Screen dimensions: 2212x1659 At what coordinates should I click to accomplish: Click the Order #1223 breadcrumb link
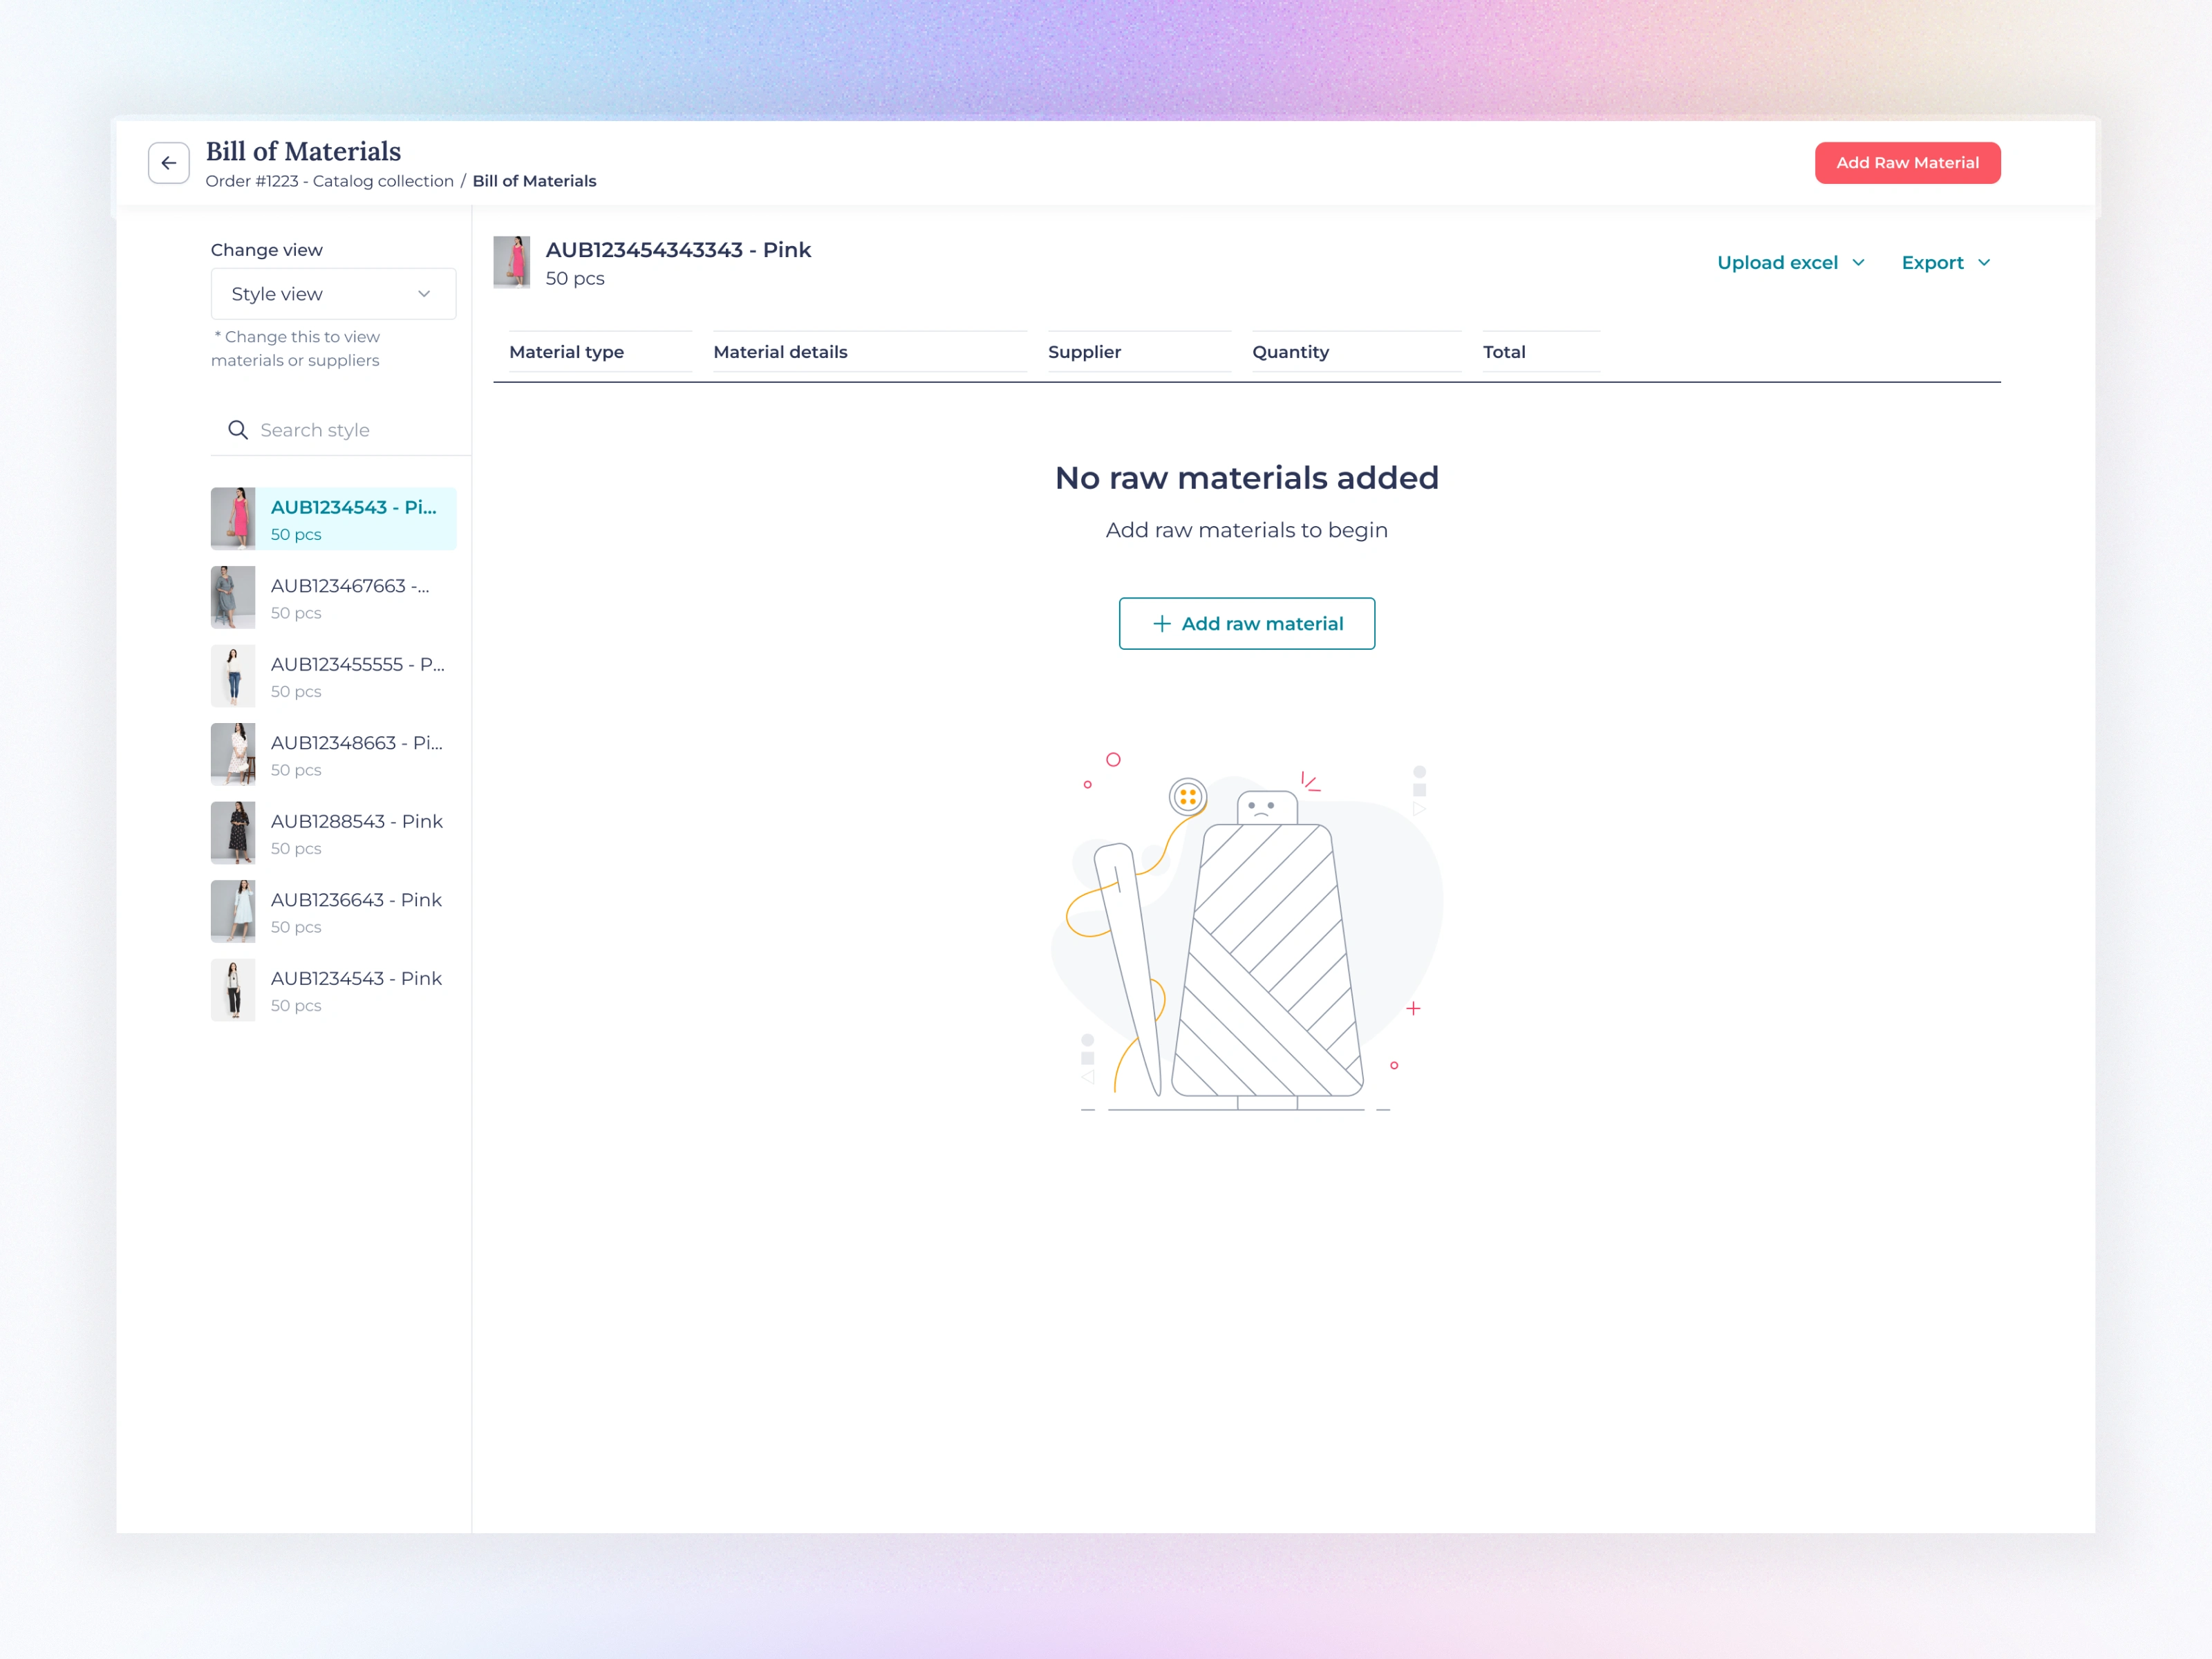pyautogui.click(x=329, y=181)
